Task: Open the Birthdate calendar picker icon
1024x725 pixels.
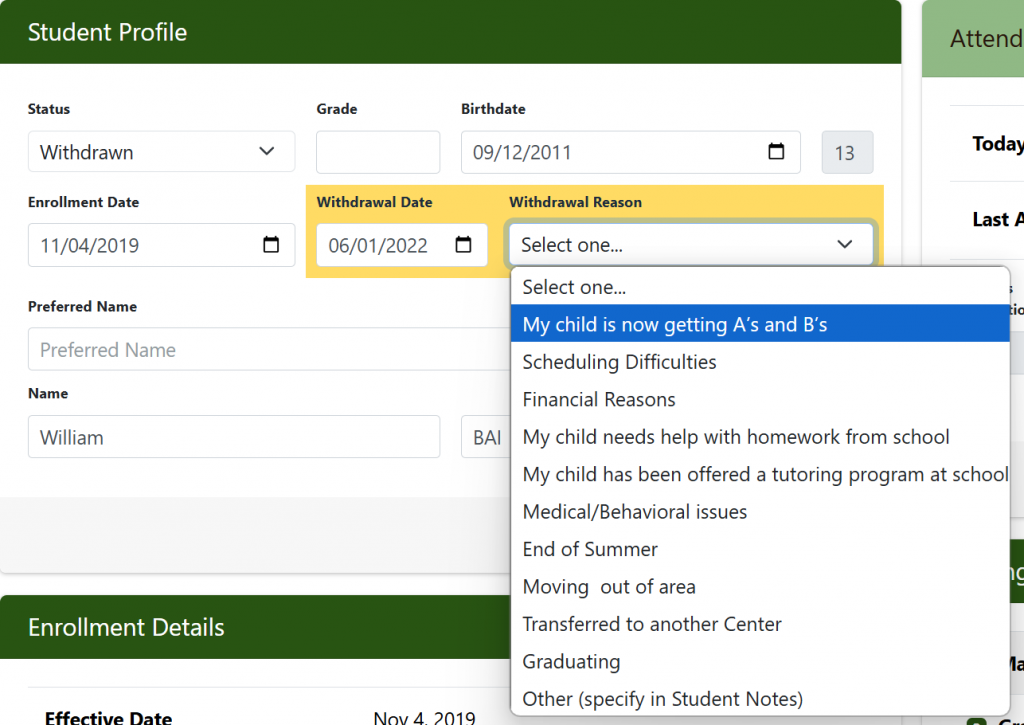Action: click(x=776, y=152)
